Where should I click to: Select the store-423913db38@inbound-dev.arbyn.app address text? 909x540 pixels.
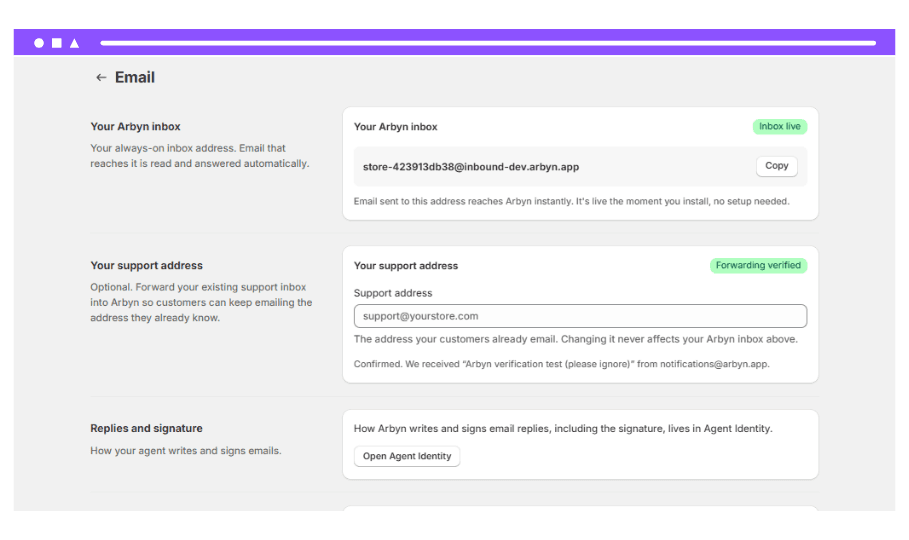pyautogui.click(x=471, y=167)
